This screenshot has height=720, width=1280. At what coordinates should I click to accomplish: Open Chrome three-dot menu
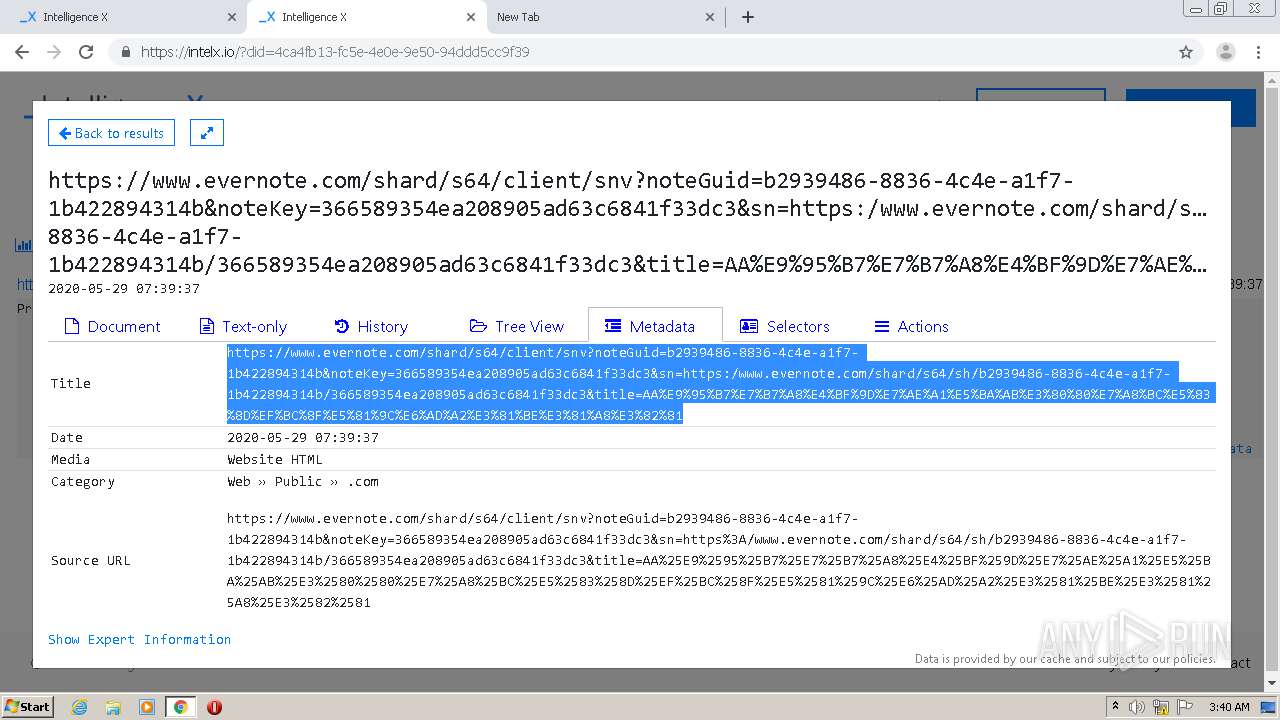point(1258,52)
